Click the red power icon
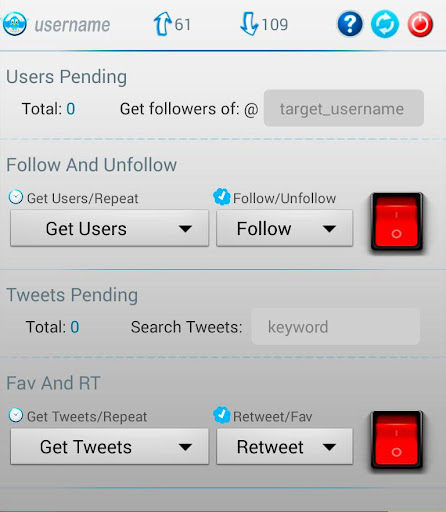Viewport: 446px width, 512px height. [x=420, y=24]
